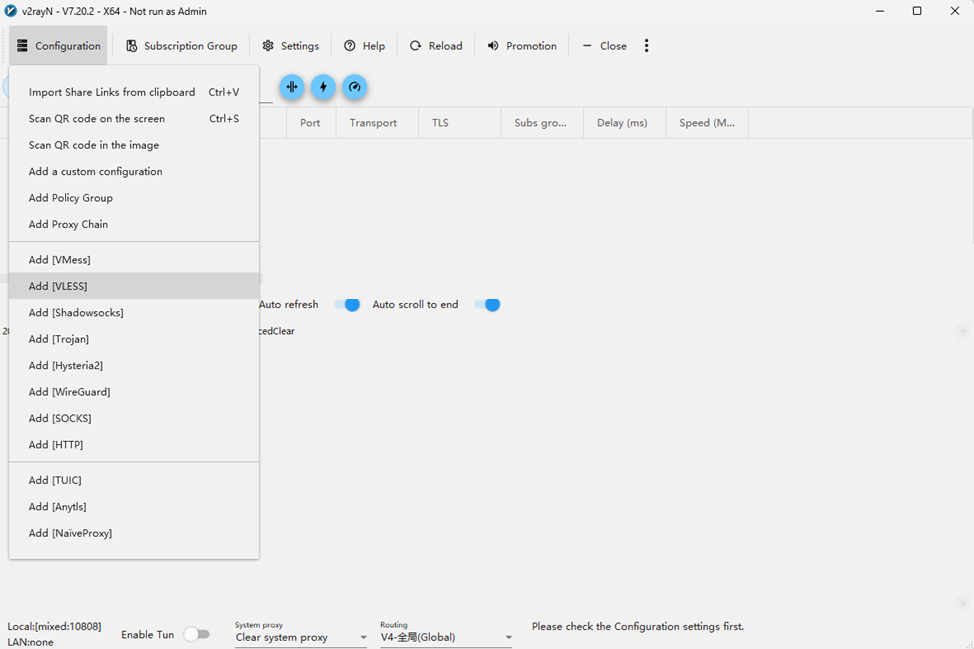Click the Close toolbar button
Image resolution: width=974 pixels, height=649 pixels.
pos(604,46)
